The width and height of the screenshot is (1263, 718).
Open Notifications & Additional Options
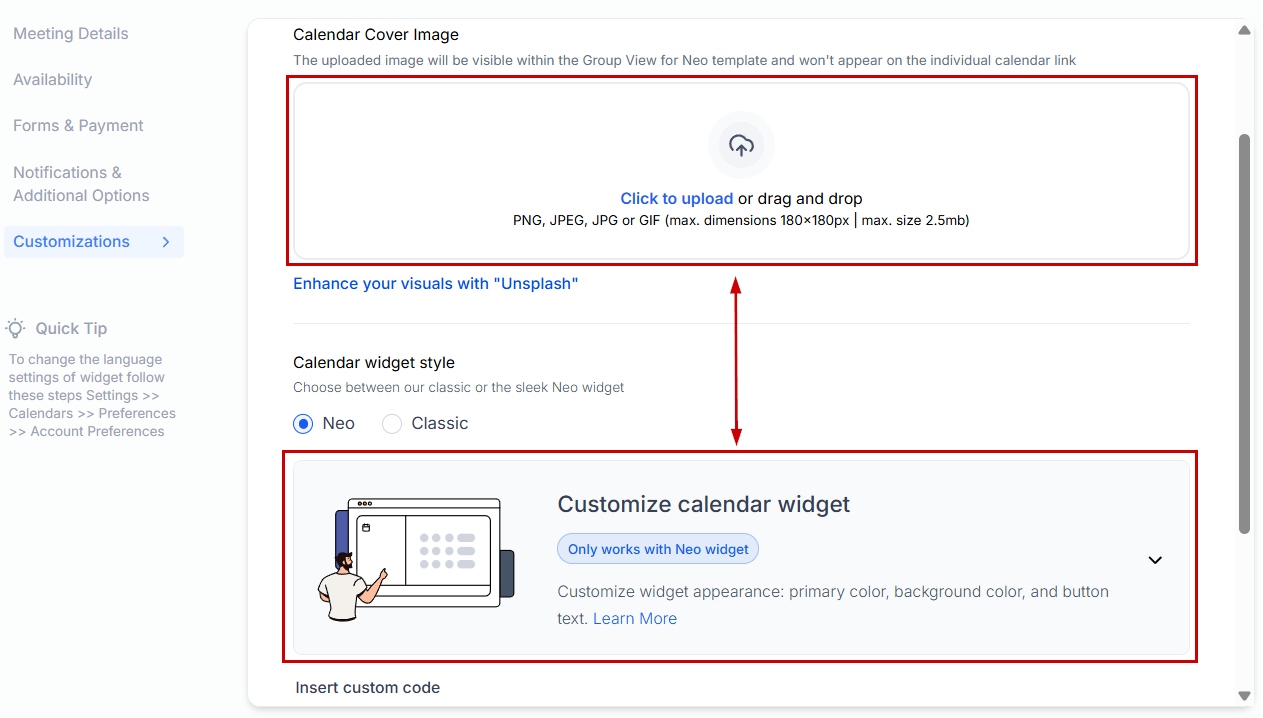tap(81, 184)
